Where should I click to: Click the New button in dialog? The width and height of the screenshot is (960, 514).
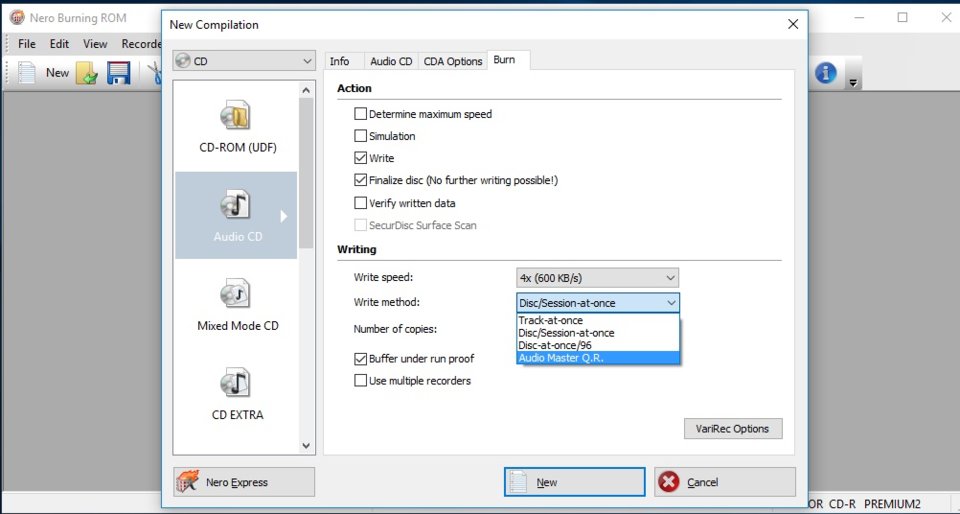point(574,482)
